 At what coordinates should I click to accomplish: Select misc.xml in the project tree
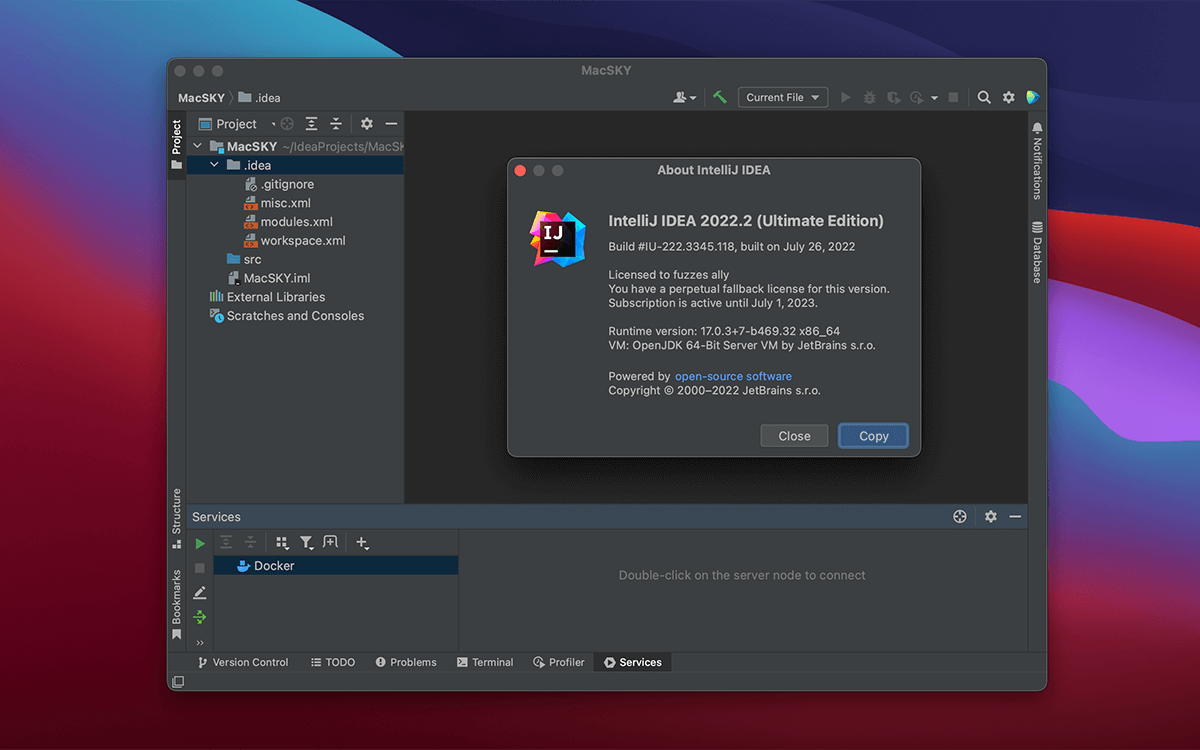click(x=278, y=203)
